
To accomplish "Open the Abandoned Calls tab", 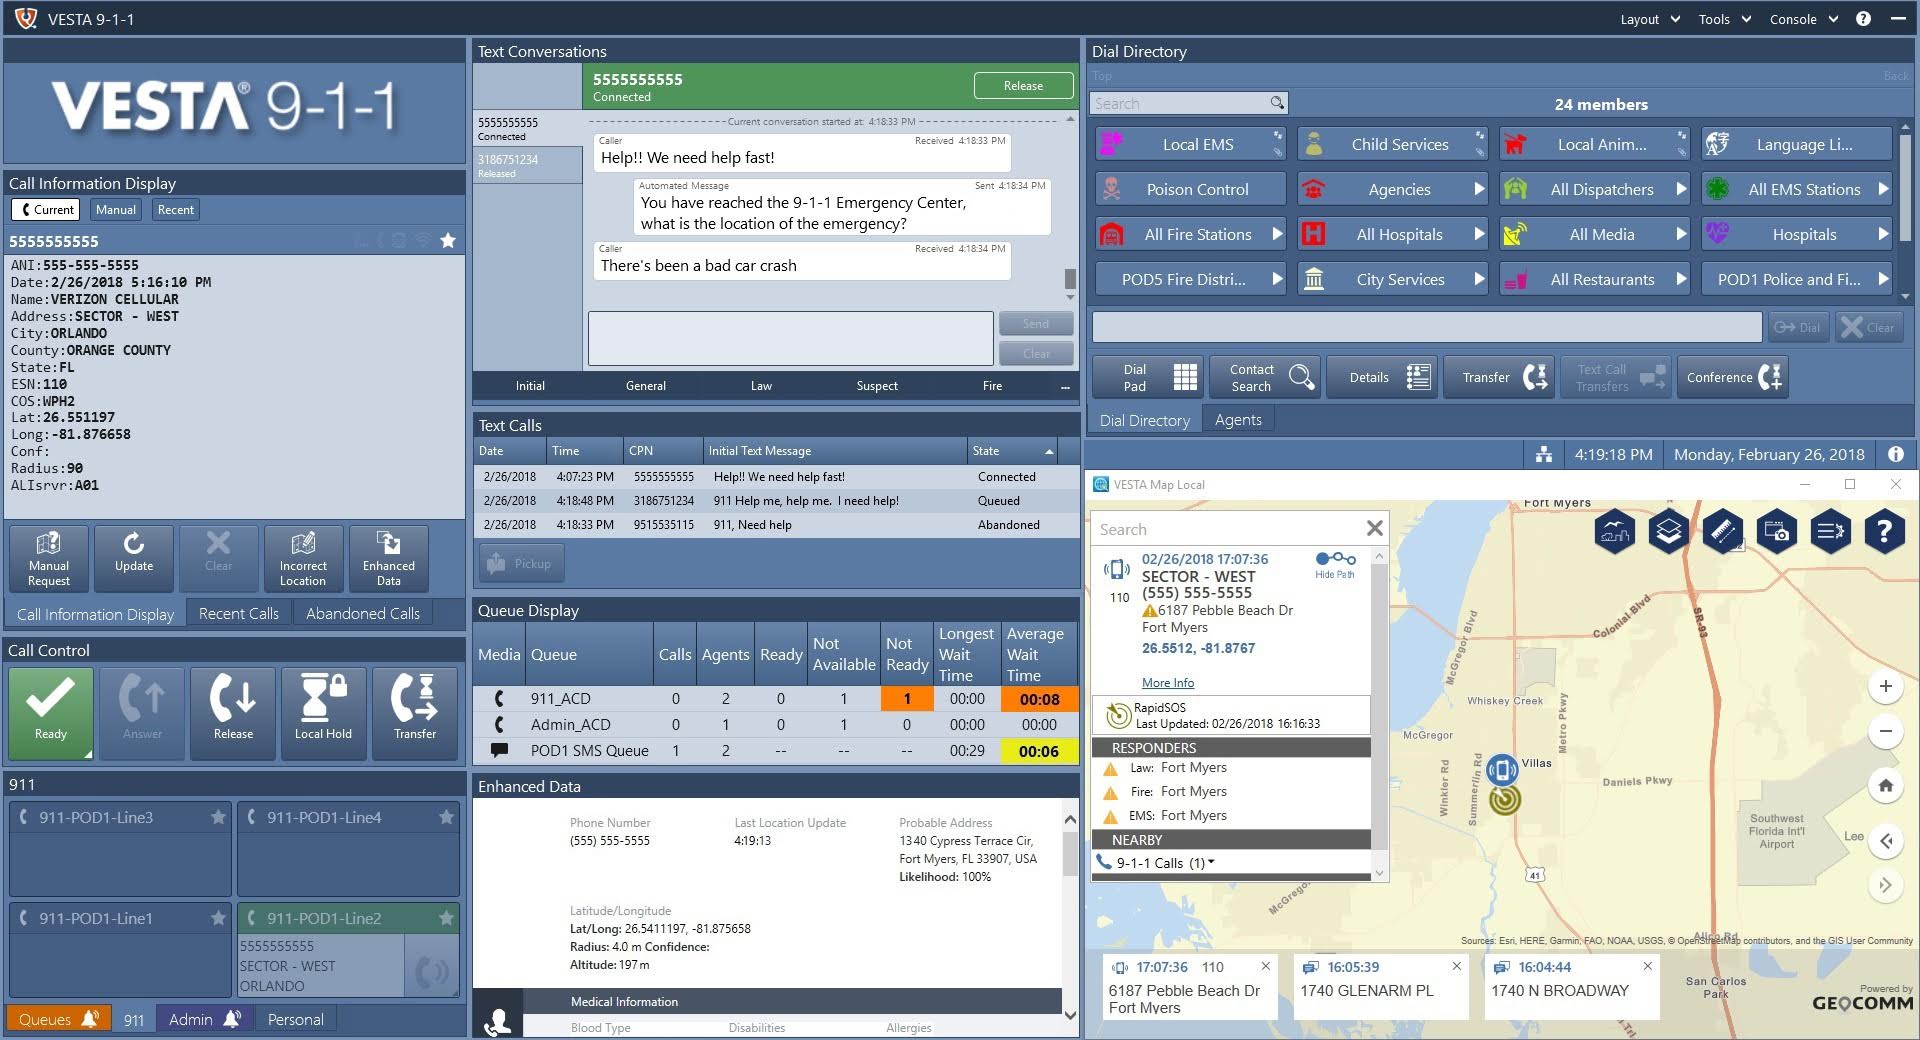I will (x=362, y=613).
